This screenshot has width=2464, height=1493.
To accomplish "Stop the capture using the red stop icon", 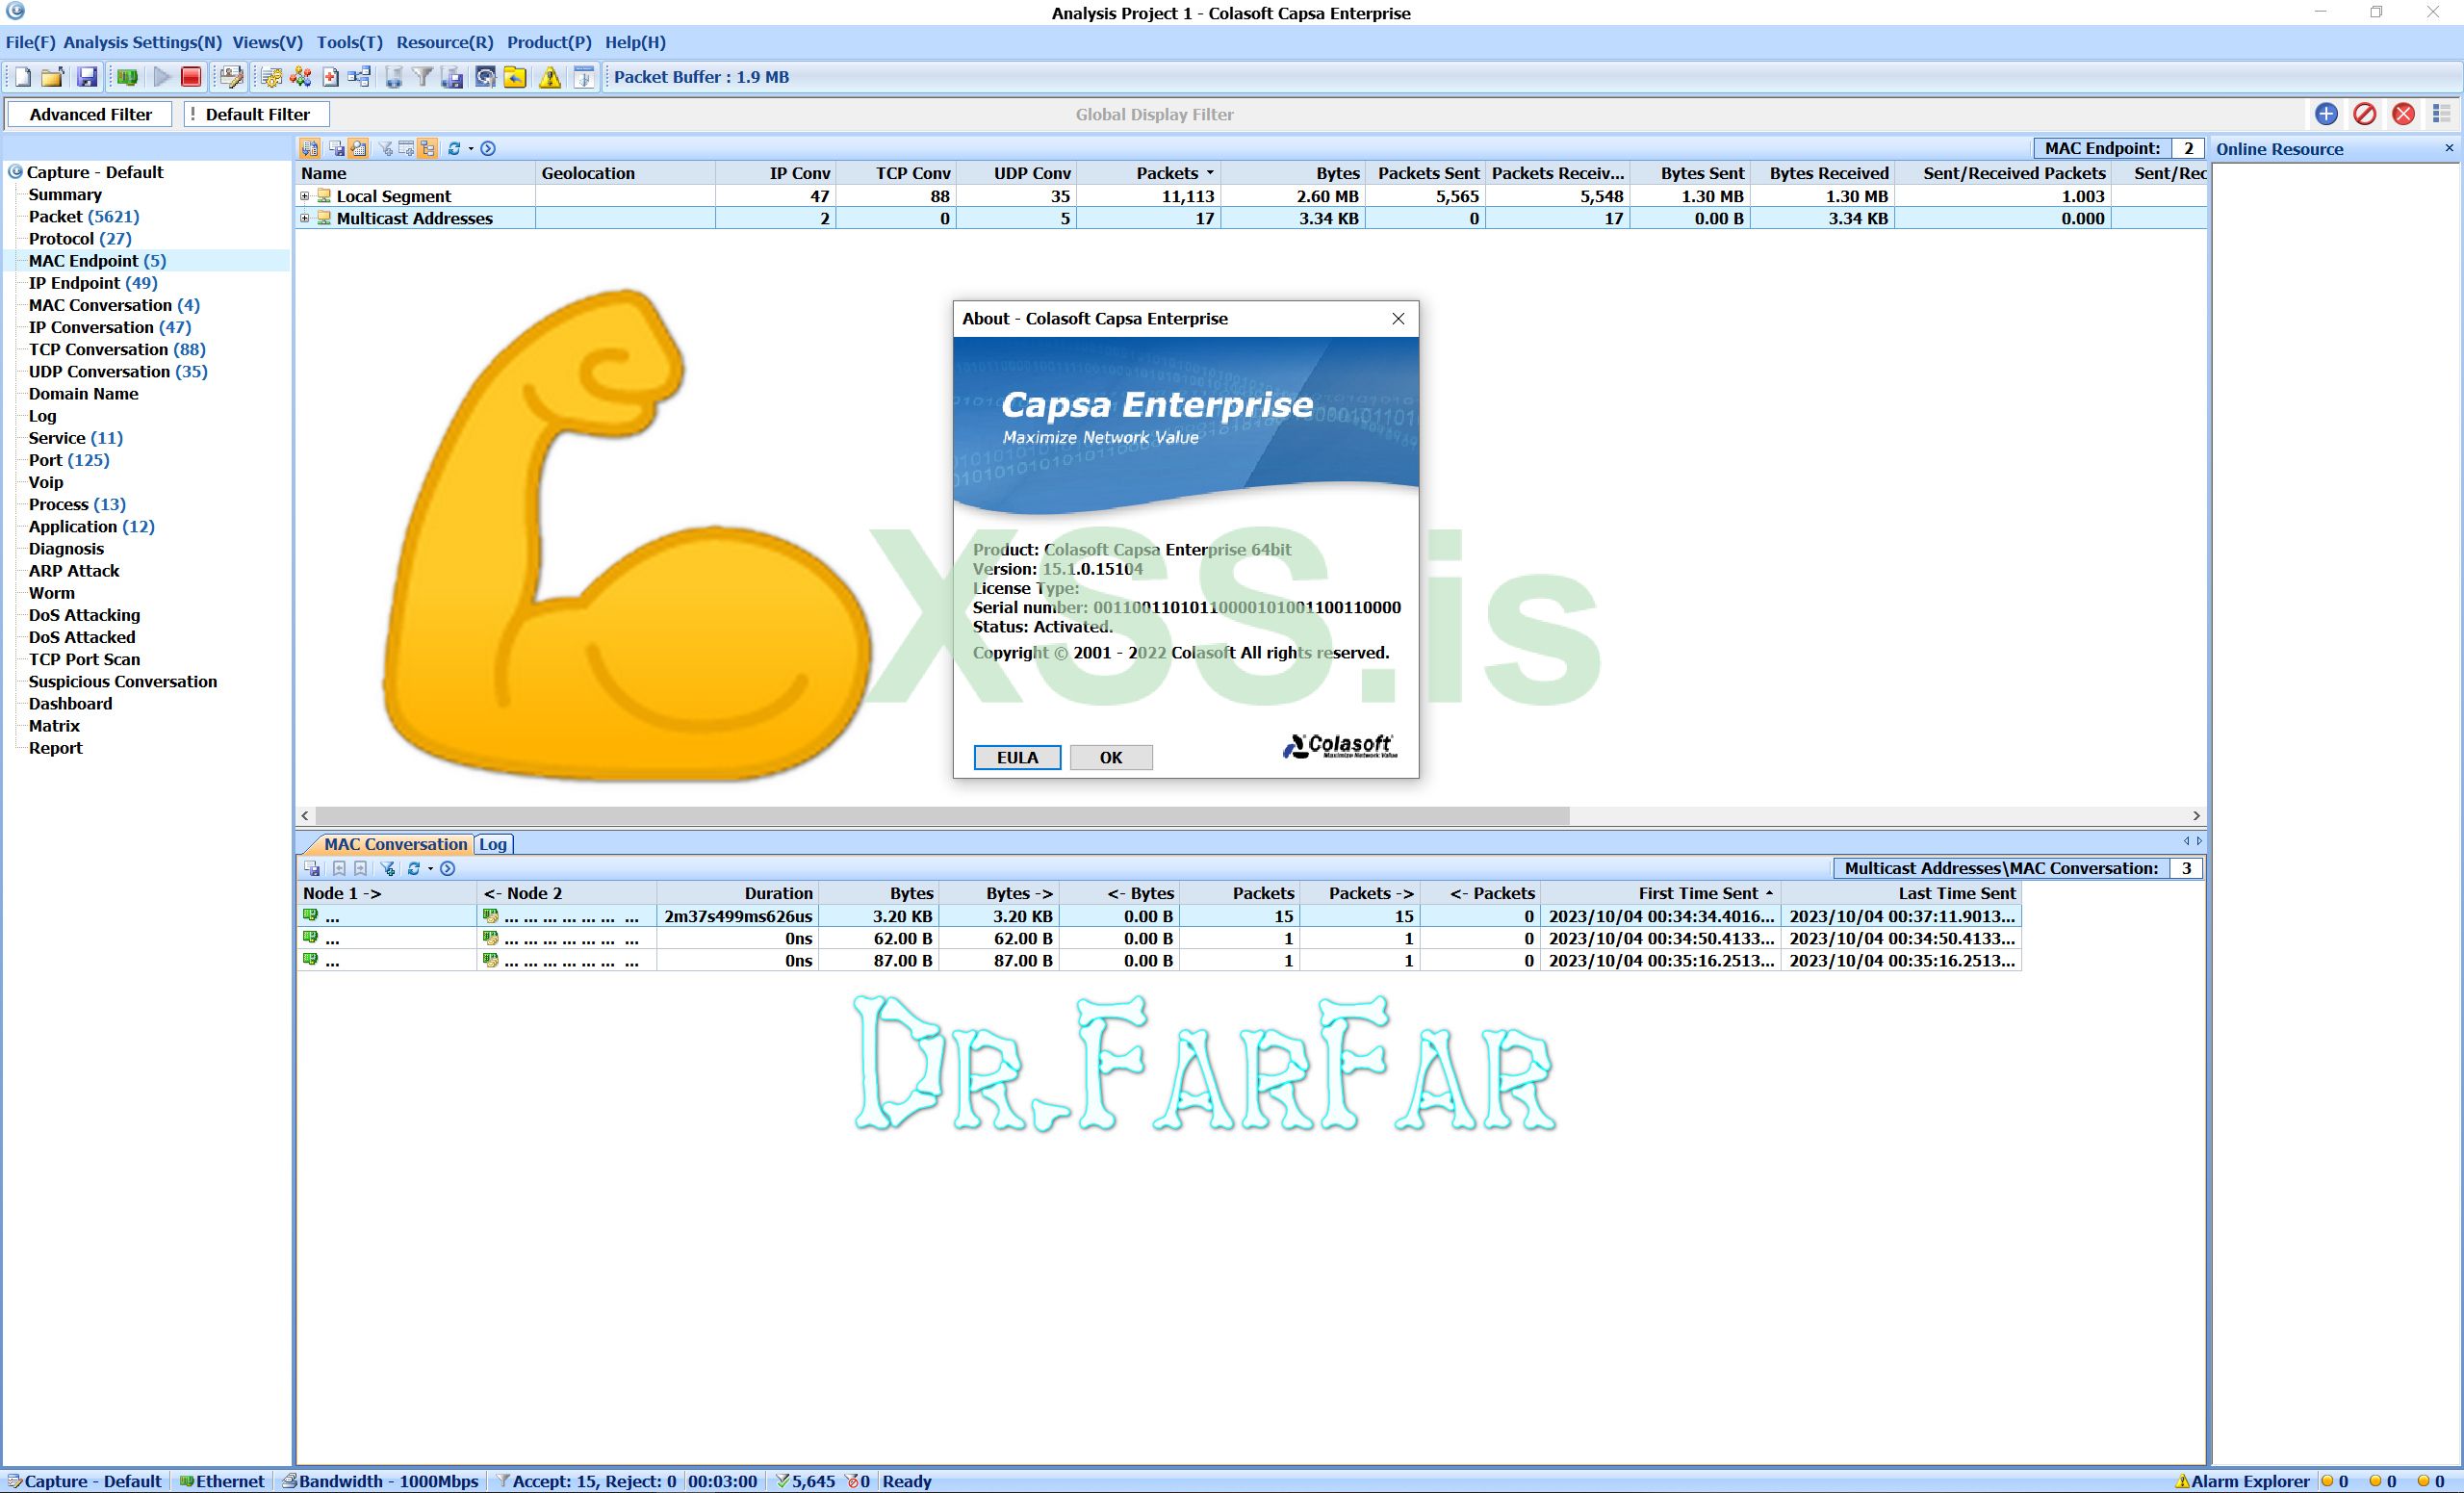I will click(191, 77).
